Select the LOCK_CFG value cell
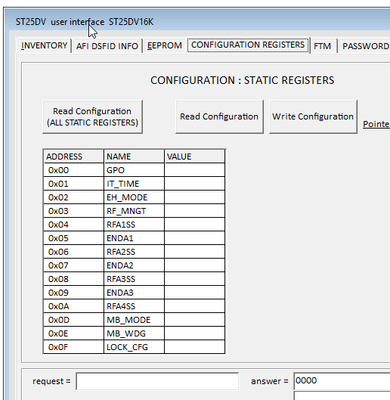The image size is (390, 400). pos(194,347)
